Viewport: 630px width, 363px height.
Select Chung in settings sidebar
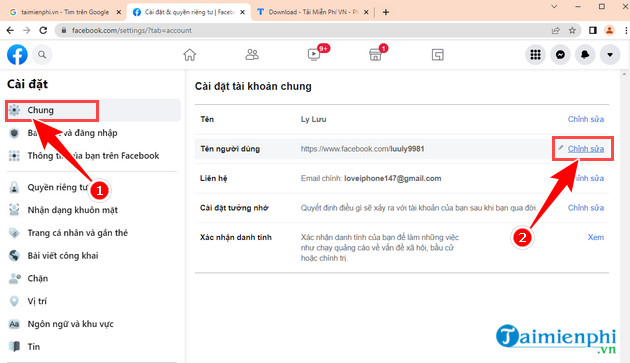[93, 110]
